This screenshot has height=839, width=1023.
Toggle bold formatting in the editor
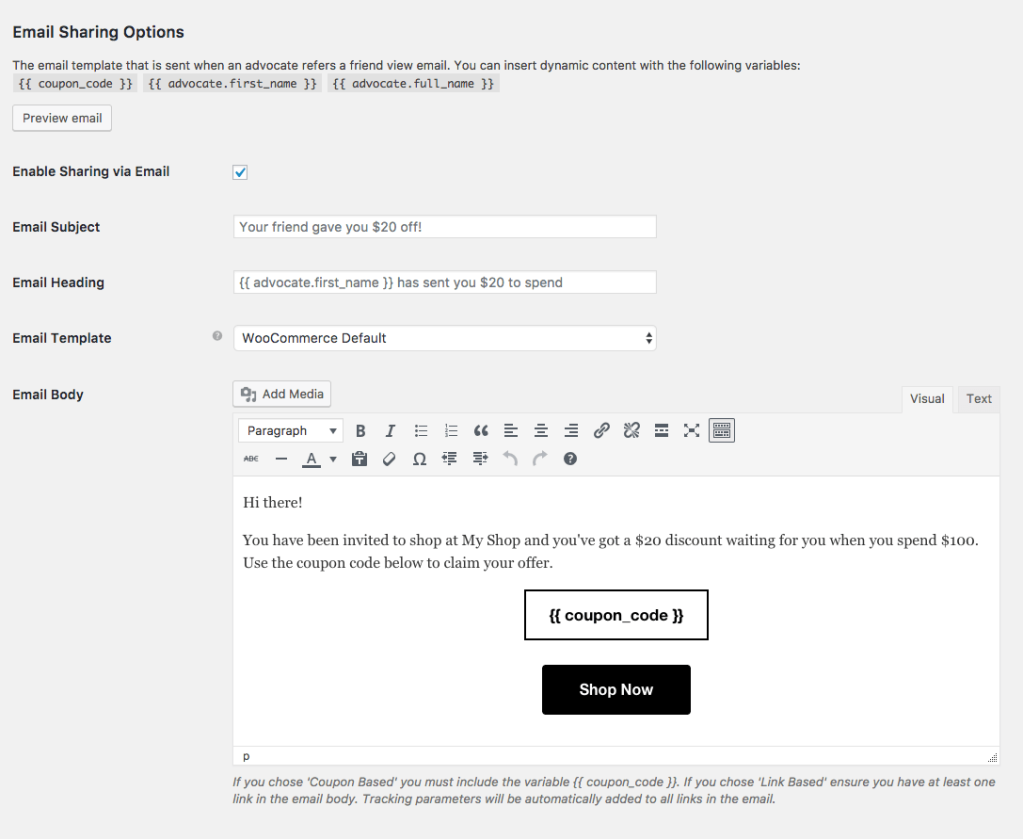361,431
